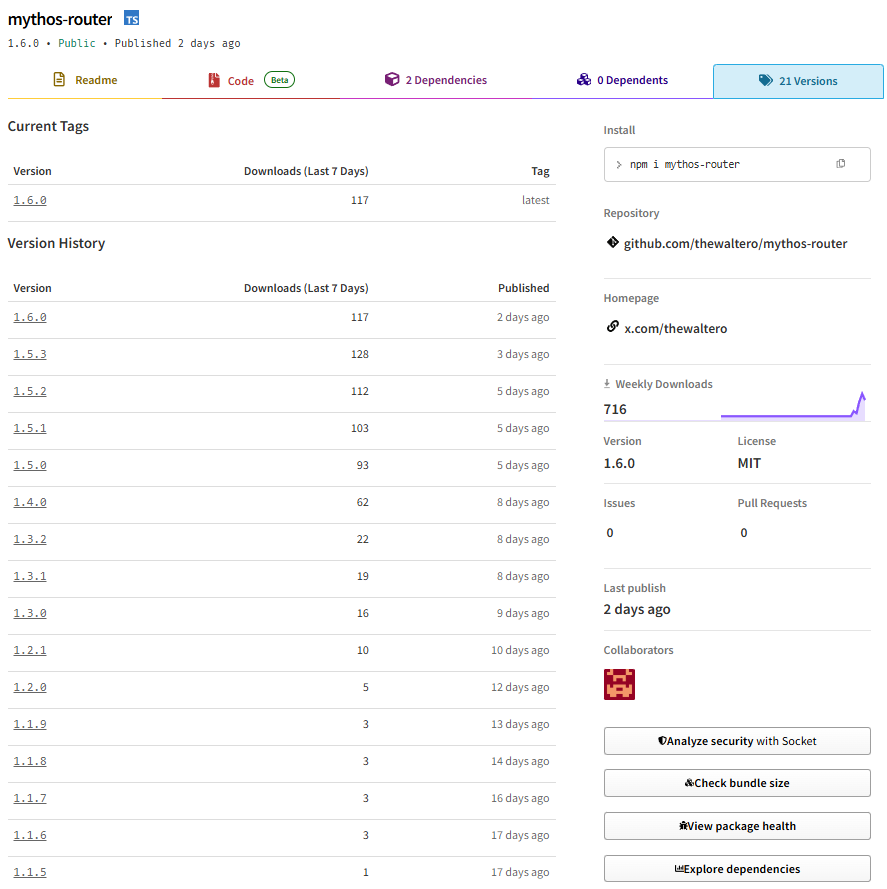The width and height of the screenshot is (887, 889).
Task: Visit the x.com/thewaltero homepage link
Action: tap(675, 329)
